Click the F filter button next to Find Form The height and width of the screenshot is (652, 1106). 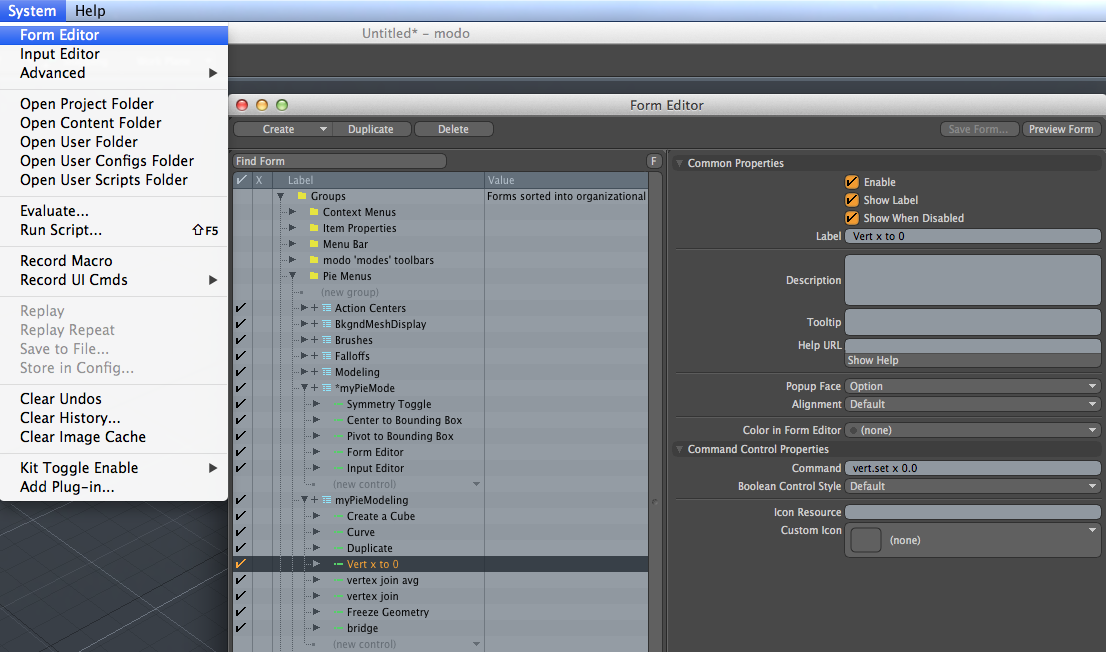(x=654, y=161)
